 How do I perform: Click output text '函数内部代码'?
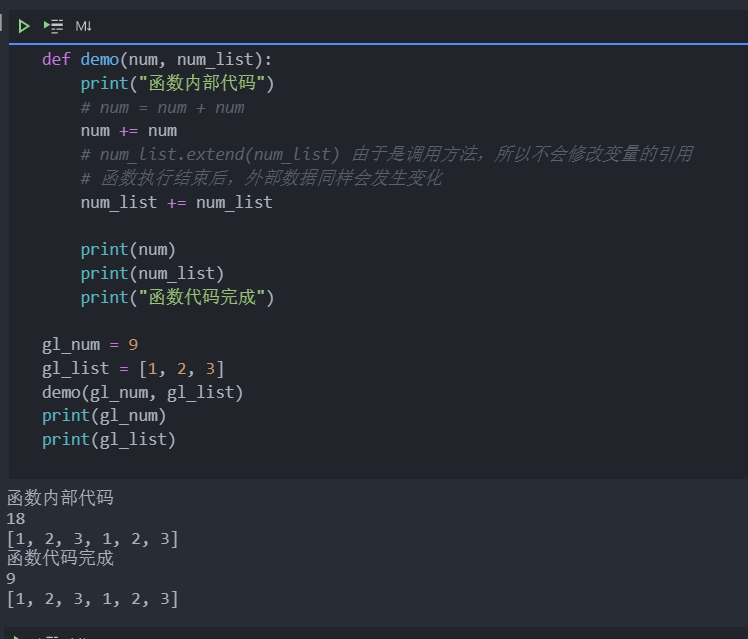[60, 498]
